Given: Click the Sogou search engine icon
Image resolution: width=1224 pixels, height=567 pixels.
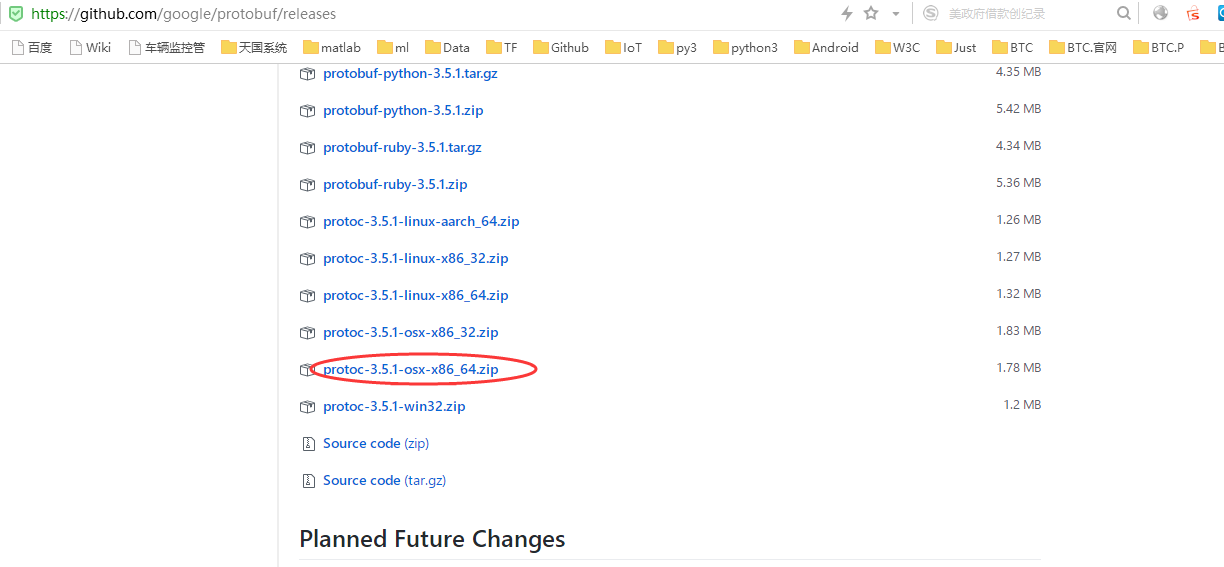Looking at the screenshot, I should [x=931, y=13].
